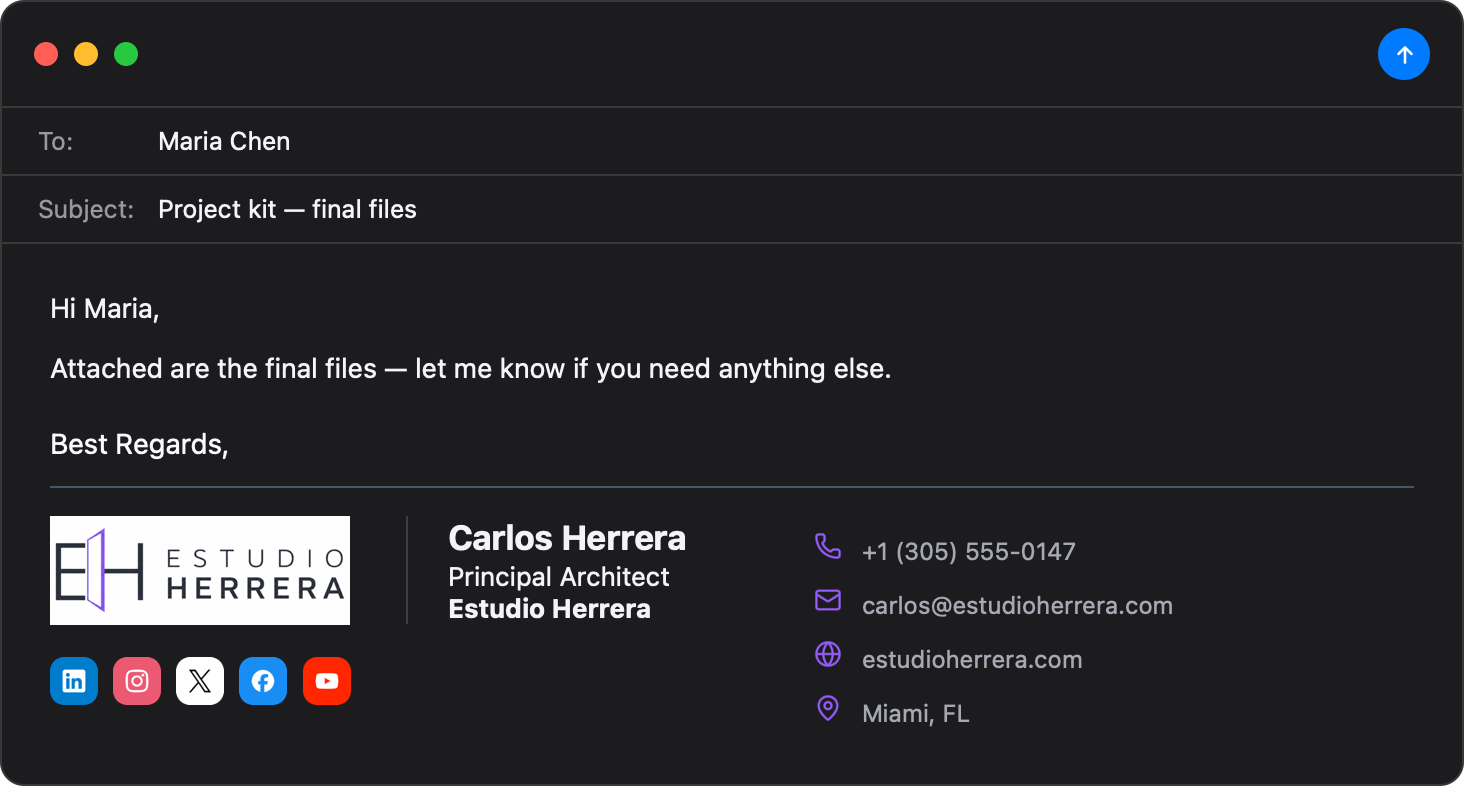Click phone number +1 (305) 555-0147
The height and width of the screenshot is (786, 1464).
[969, 552]
